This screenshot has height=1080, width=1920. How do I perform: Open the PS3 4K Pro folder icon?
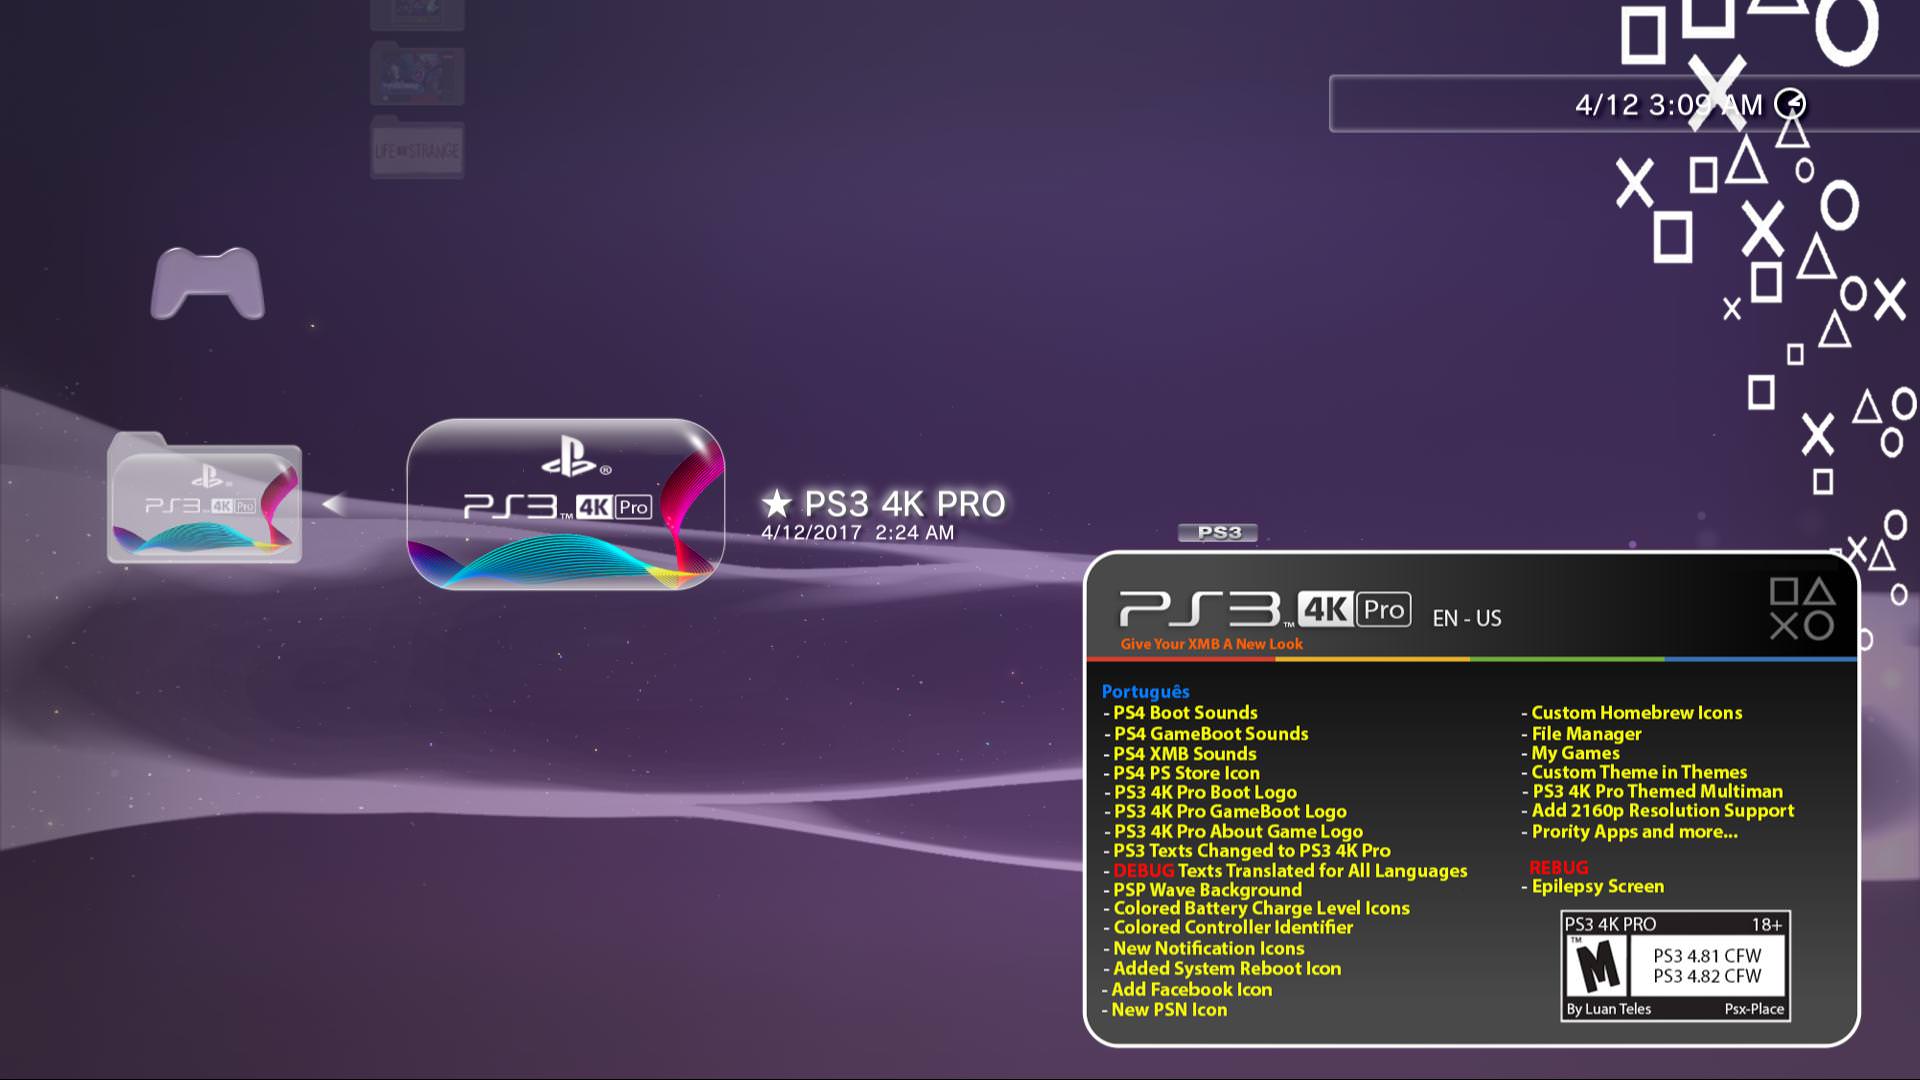coord(205,500)
